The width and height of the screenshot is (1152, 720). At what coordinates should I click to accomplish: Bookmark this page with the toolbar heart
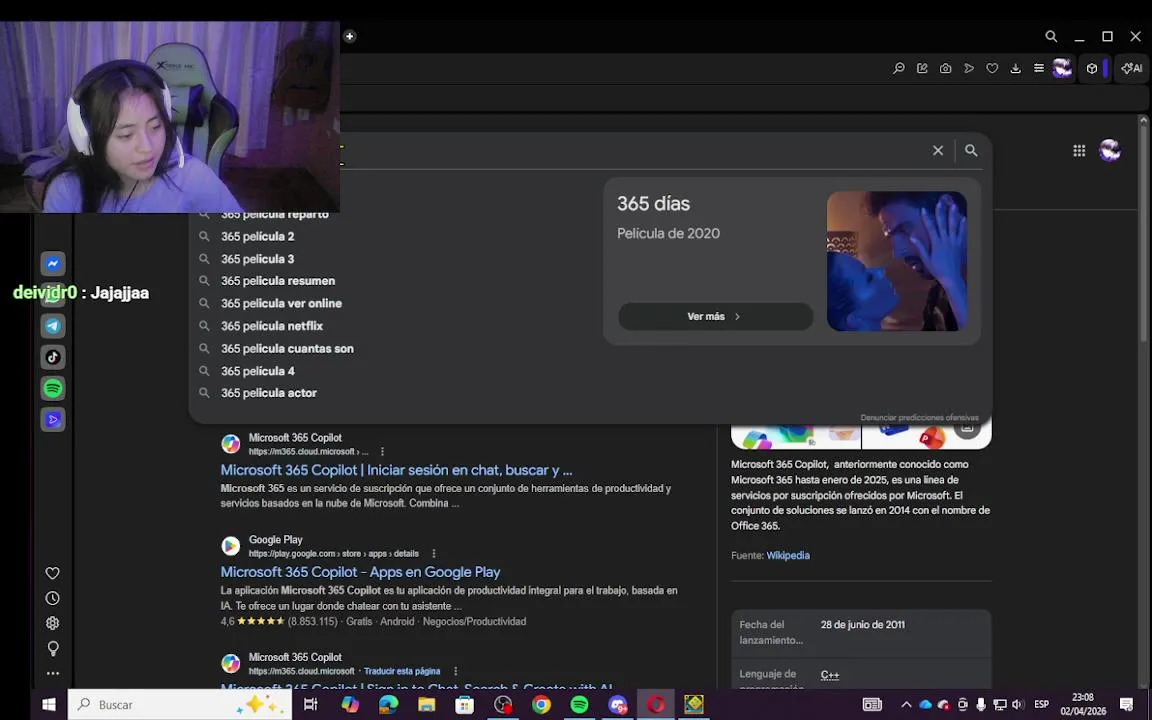(x=992, y=68)
